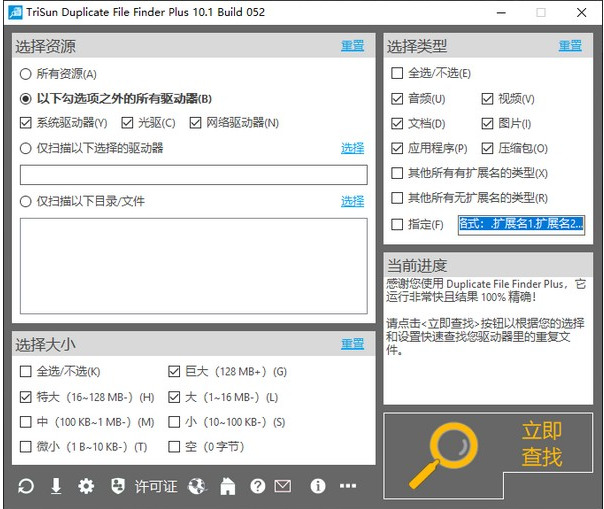
Task: Uncheck the 视频(V) video checkbox
Action: tap(487, 99)
